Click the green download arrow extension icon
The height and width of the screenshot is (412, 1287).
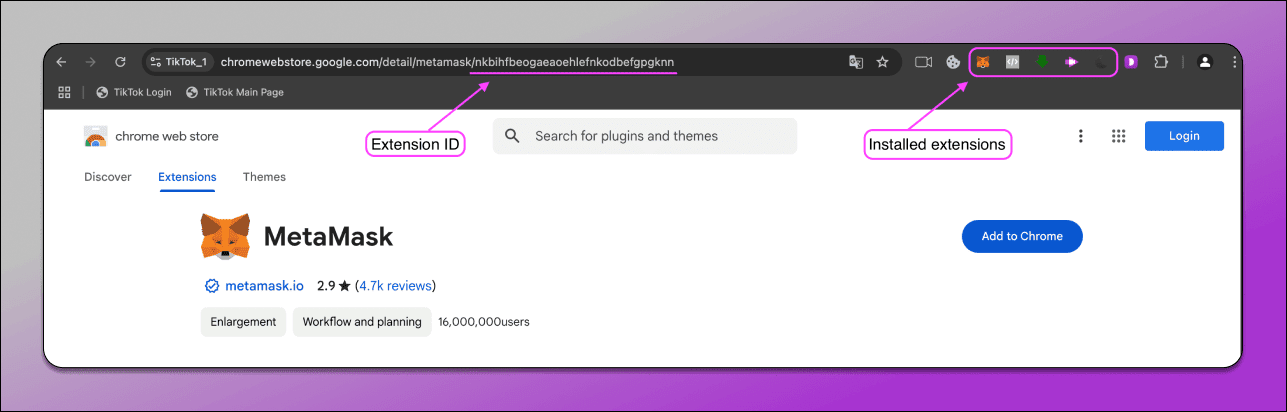1041,62
